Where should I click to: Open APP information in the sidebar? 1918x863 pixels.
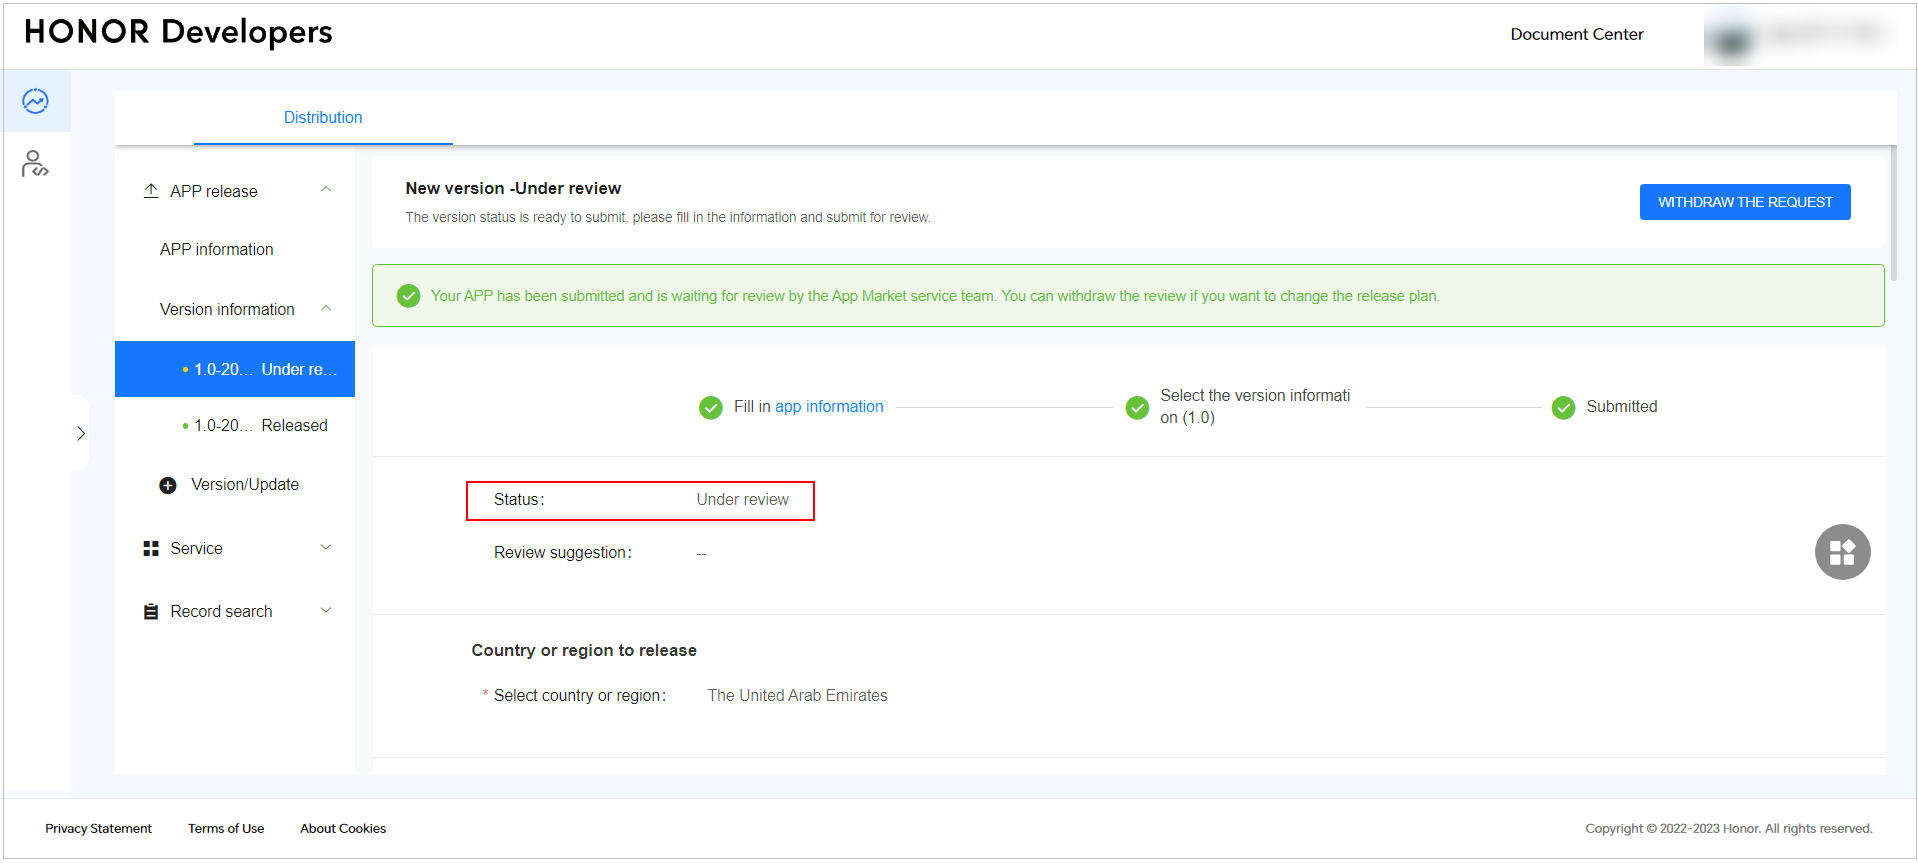[216, 250]
